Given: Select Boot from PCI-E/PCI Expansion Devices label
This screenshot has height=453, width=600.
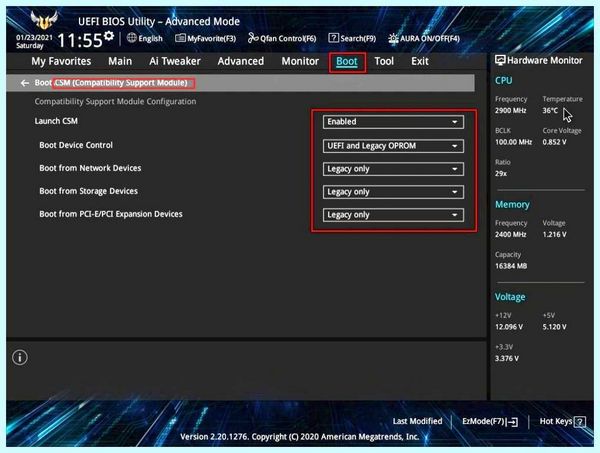Looking at the screenshot, I should click(111, 214).
